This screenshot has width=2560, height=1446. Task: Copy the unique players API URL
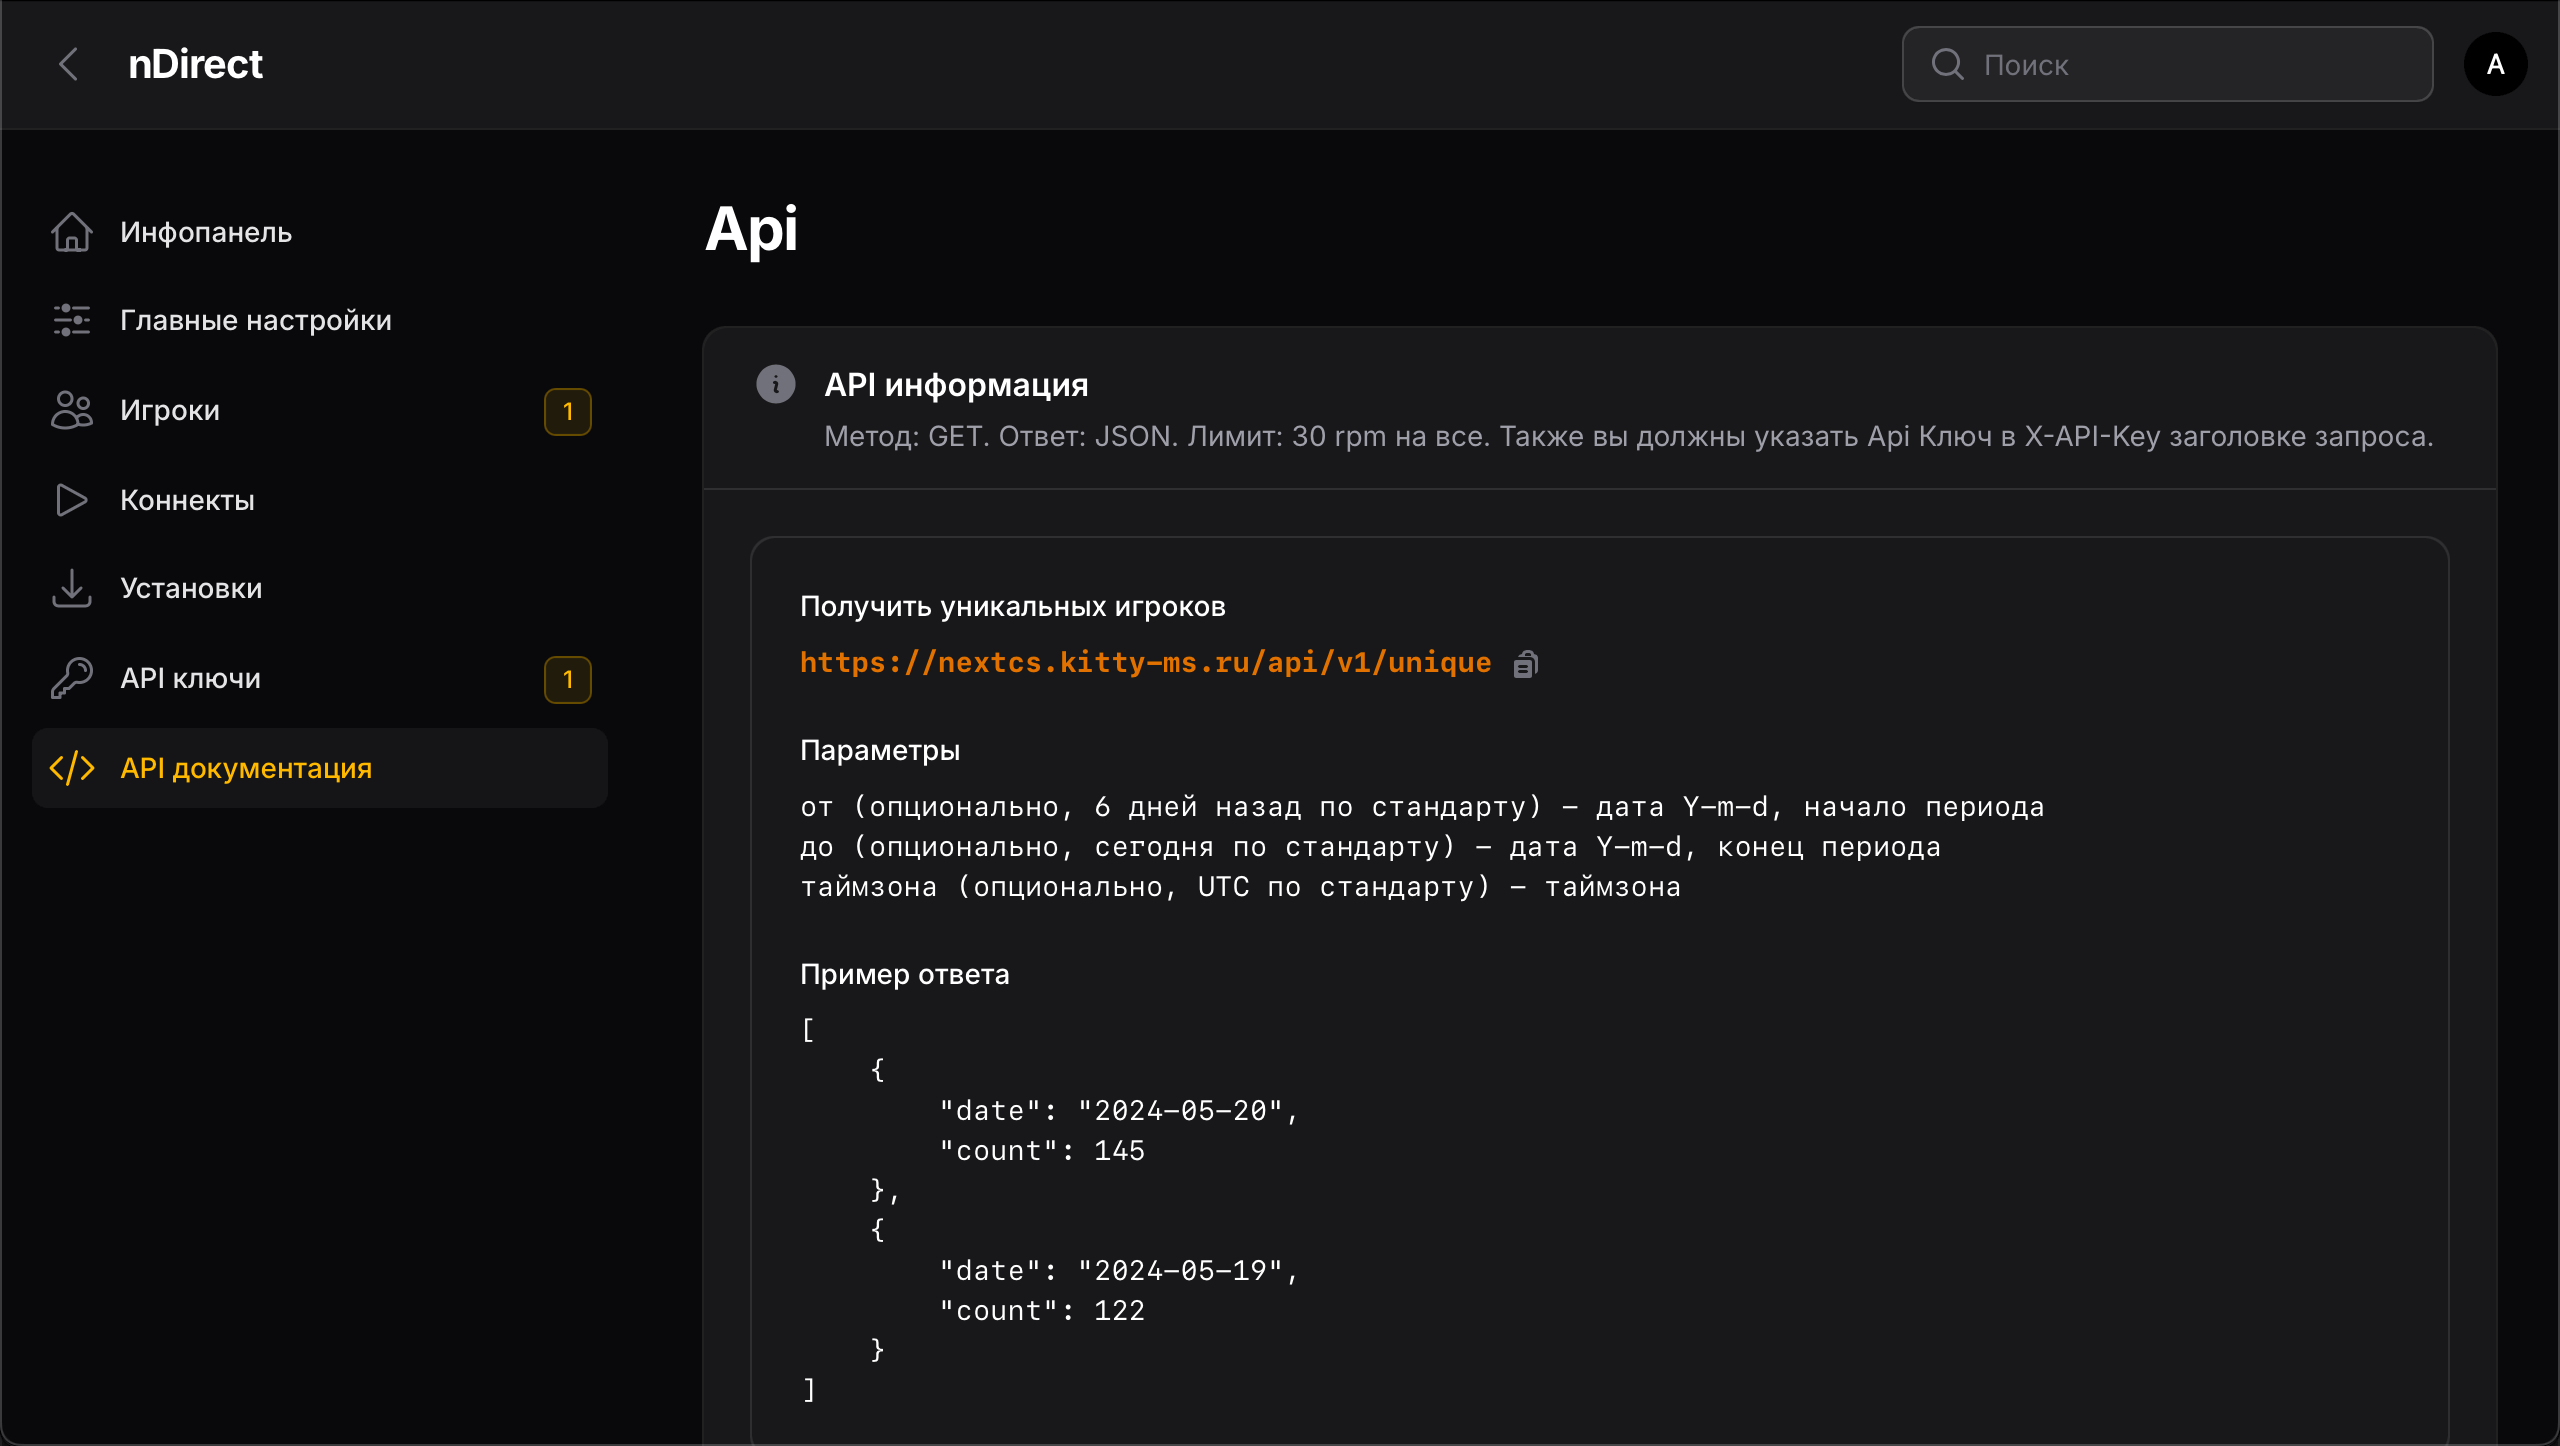(x=1526, y=662)
